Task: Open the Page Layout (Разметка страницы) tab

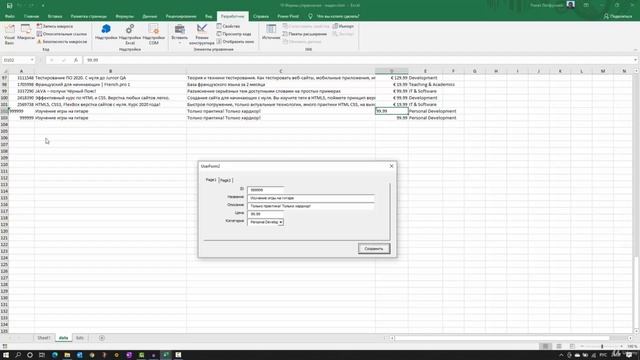Action: pos(89,16)
